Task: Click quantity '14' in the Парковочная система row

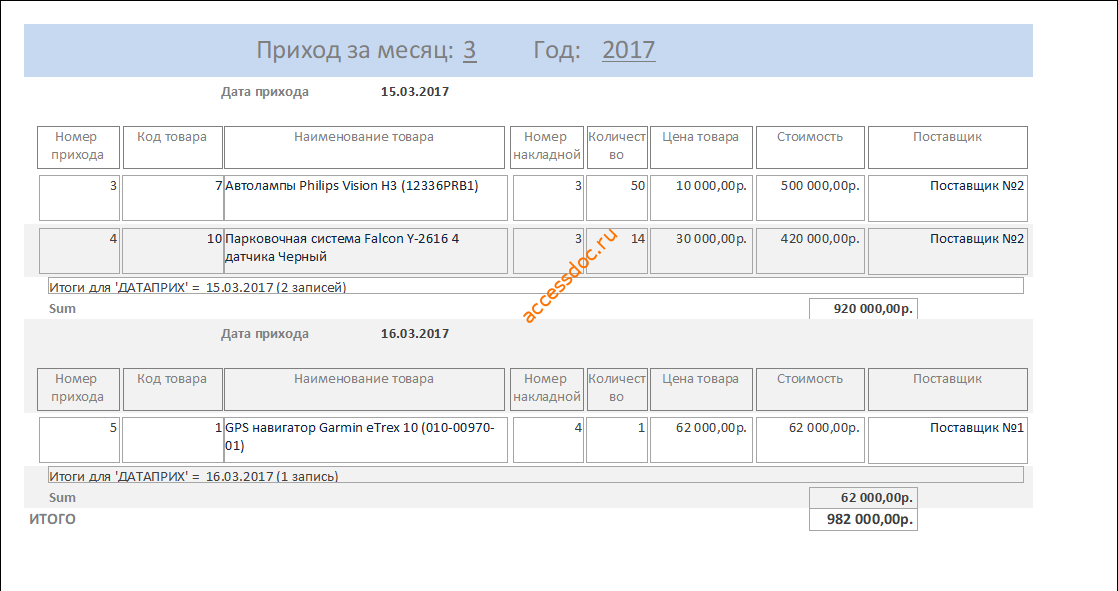Action: (617, 251)
